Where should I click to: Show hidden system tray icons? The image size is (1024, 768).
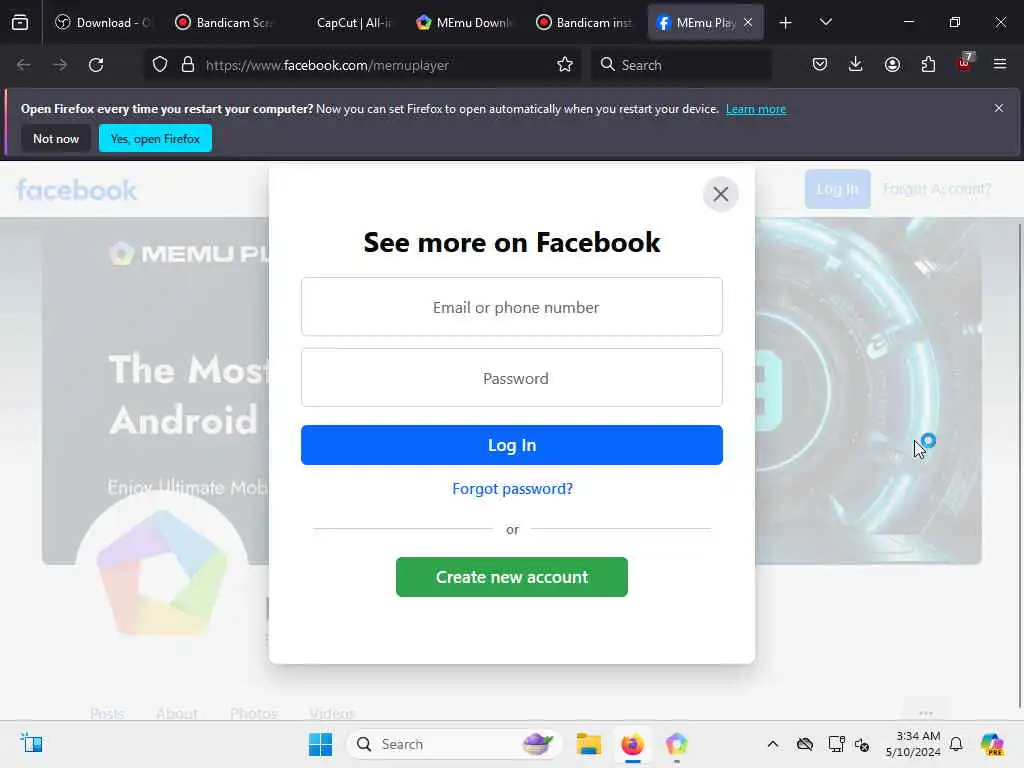pos(773,744)
